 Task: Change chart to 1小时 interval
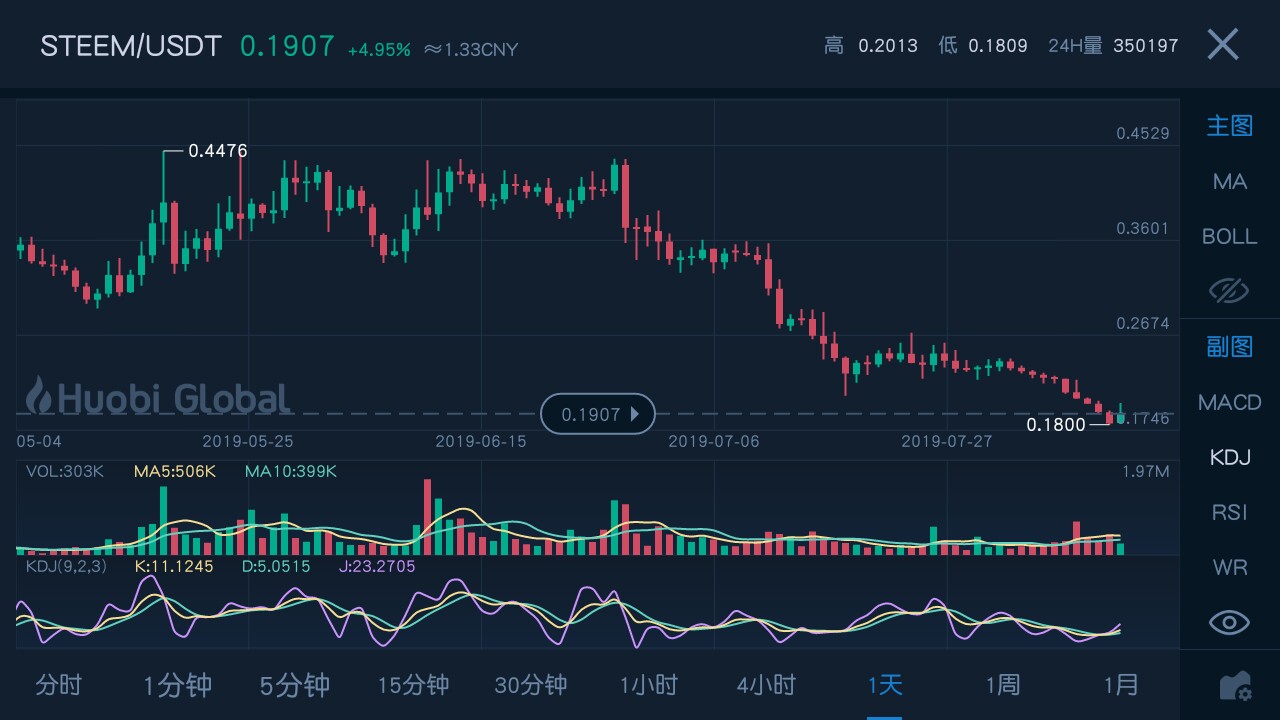[x=649, y=685]
